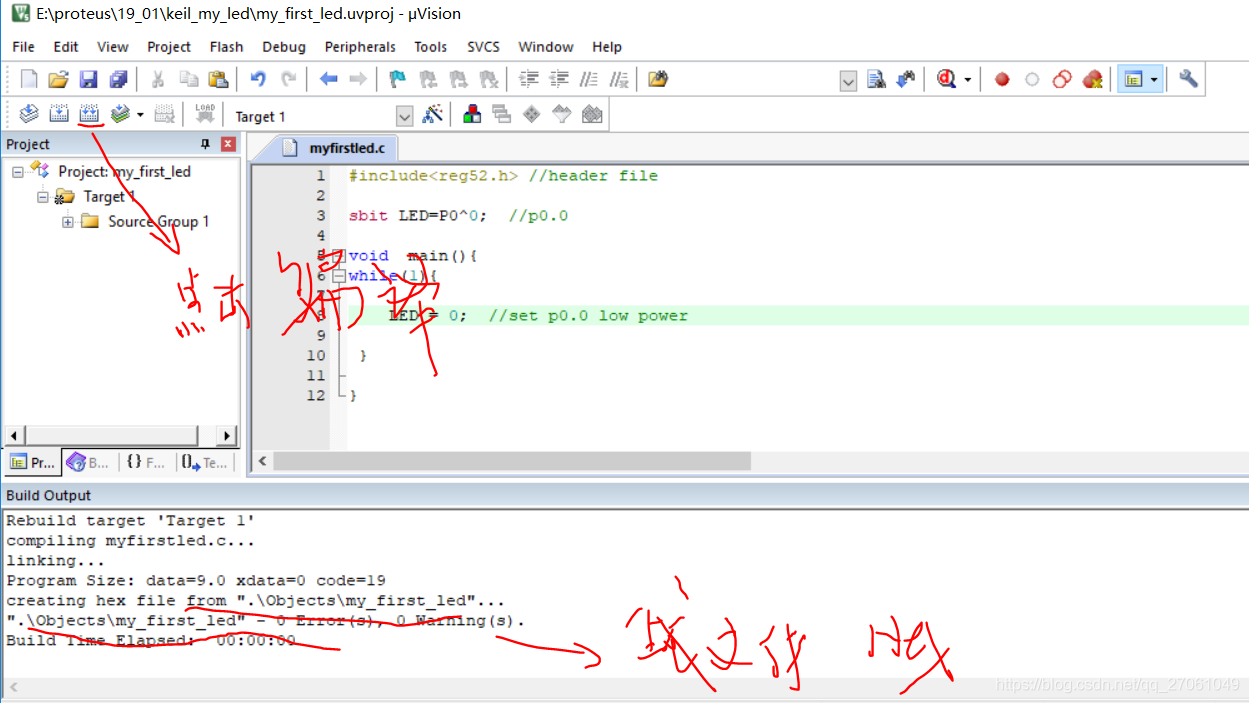Open Find in Files folder-binoculars icon
This screenshot has height=703, width=1249.
tap(657, 79)
